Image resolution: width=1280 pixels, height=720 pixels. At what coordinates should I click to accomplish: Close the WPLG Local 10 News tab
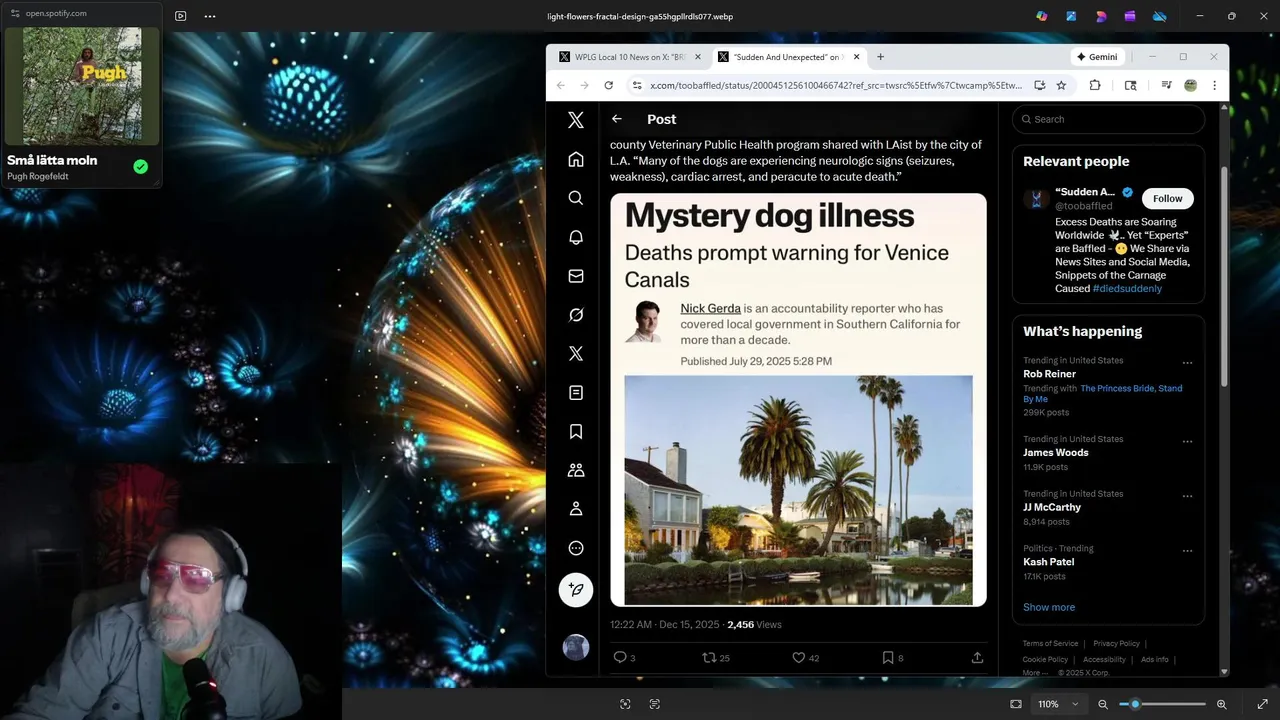[697, 57]
